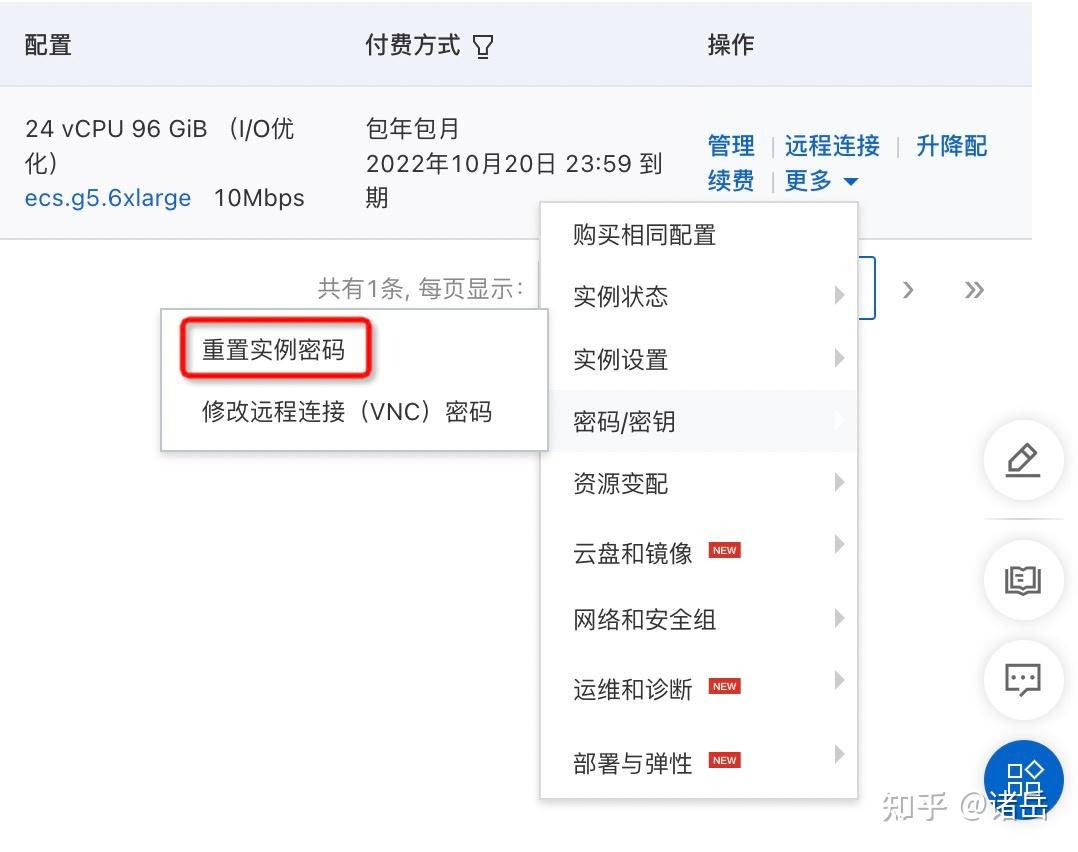This screenshot has height=852, width=1078.
Task: Open the ecs.g5.6xlarge instance link
Action: click(x=106, y=198)
